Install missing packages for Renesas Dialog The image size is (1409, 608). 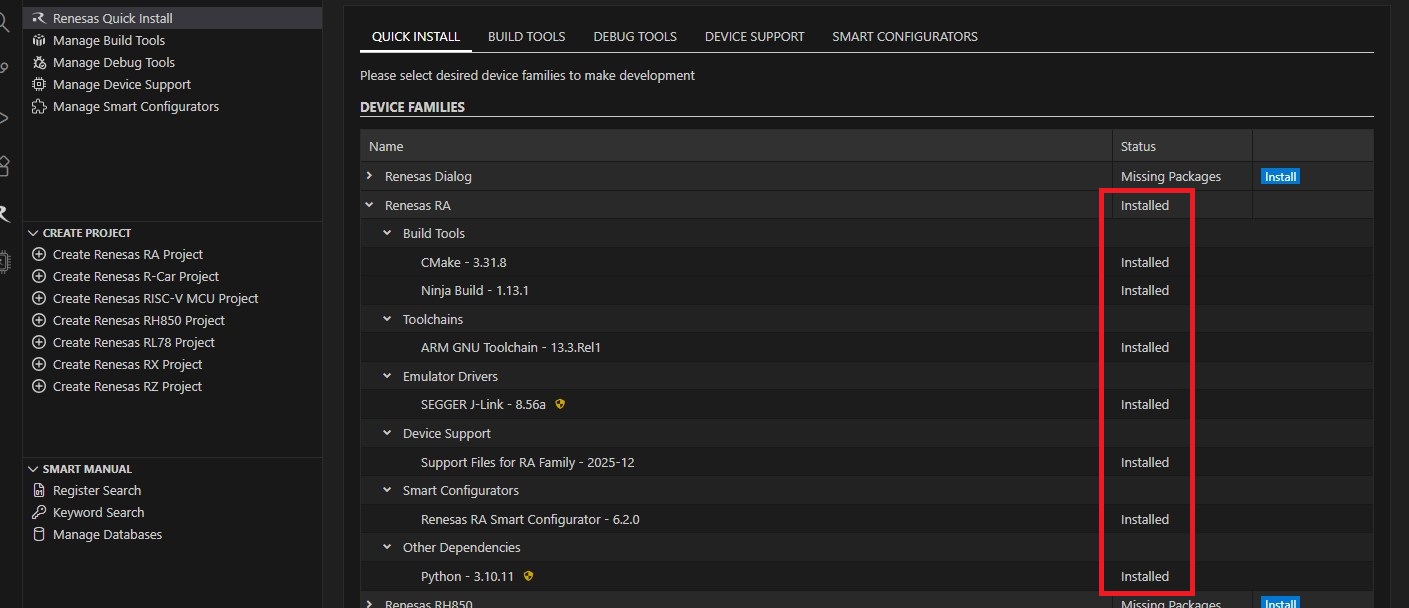point(1280,177)
